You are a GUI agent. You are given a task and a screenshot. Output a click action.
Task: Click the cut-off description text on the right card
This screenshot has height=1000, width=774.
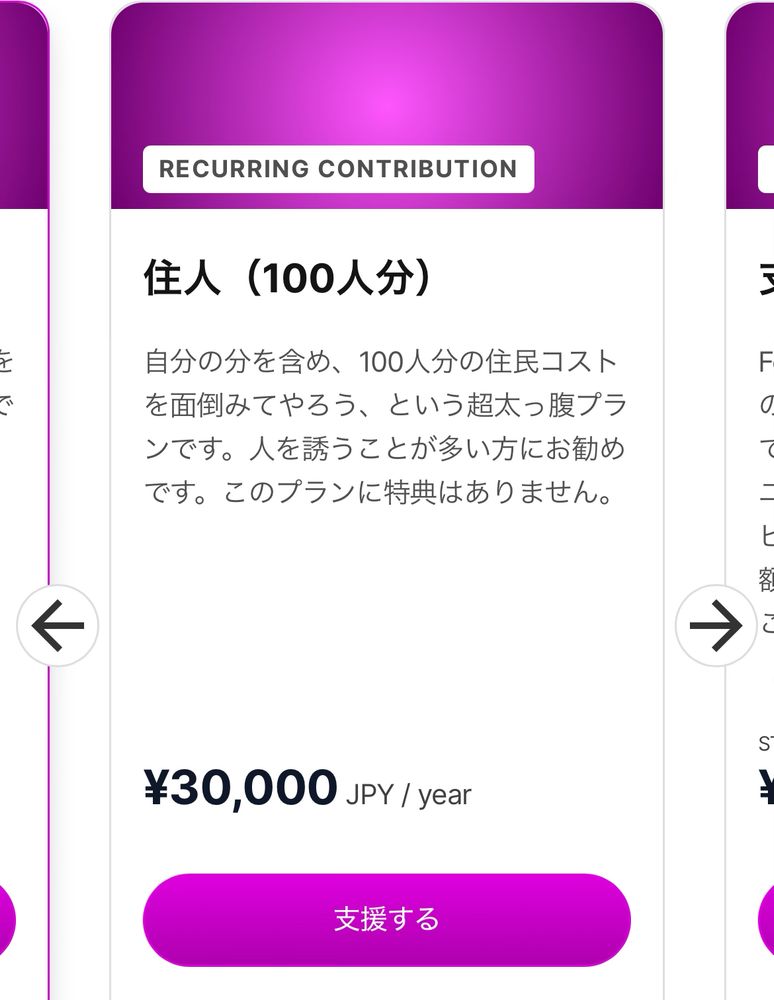point(766,492)
